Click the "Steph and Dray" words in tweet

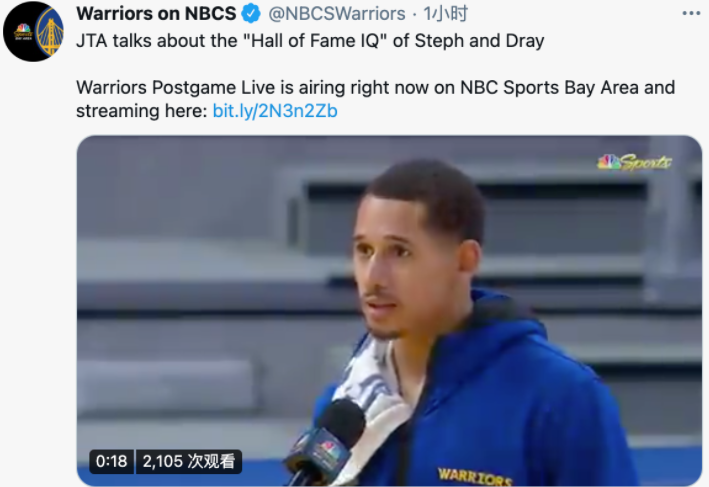pos(479,41)
